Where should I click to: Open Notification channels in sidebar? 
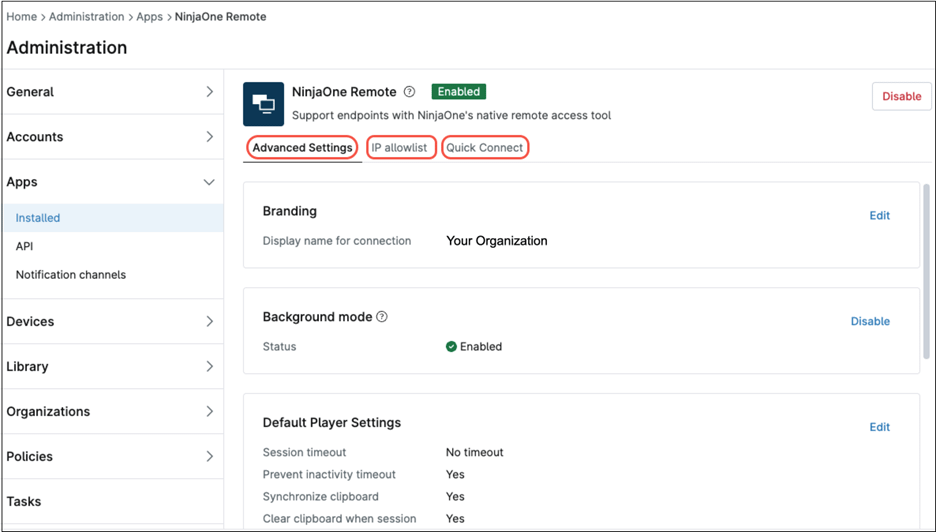[x=71, y=275]
